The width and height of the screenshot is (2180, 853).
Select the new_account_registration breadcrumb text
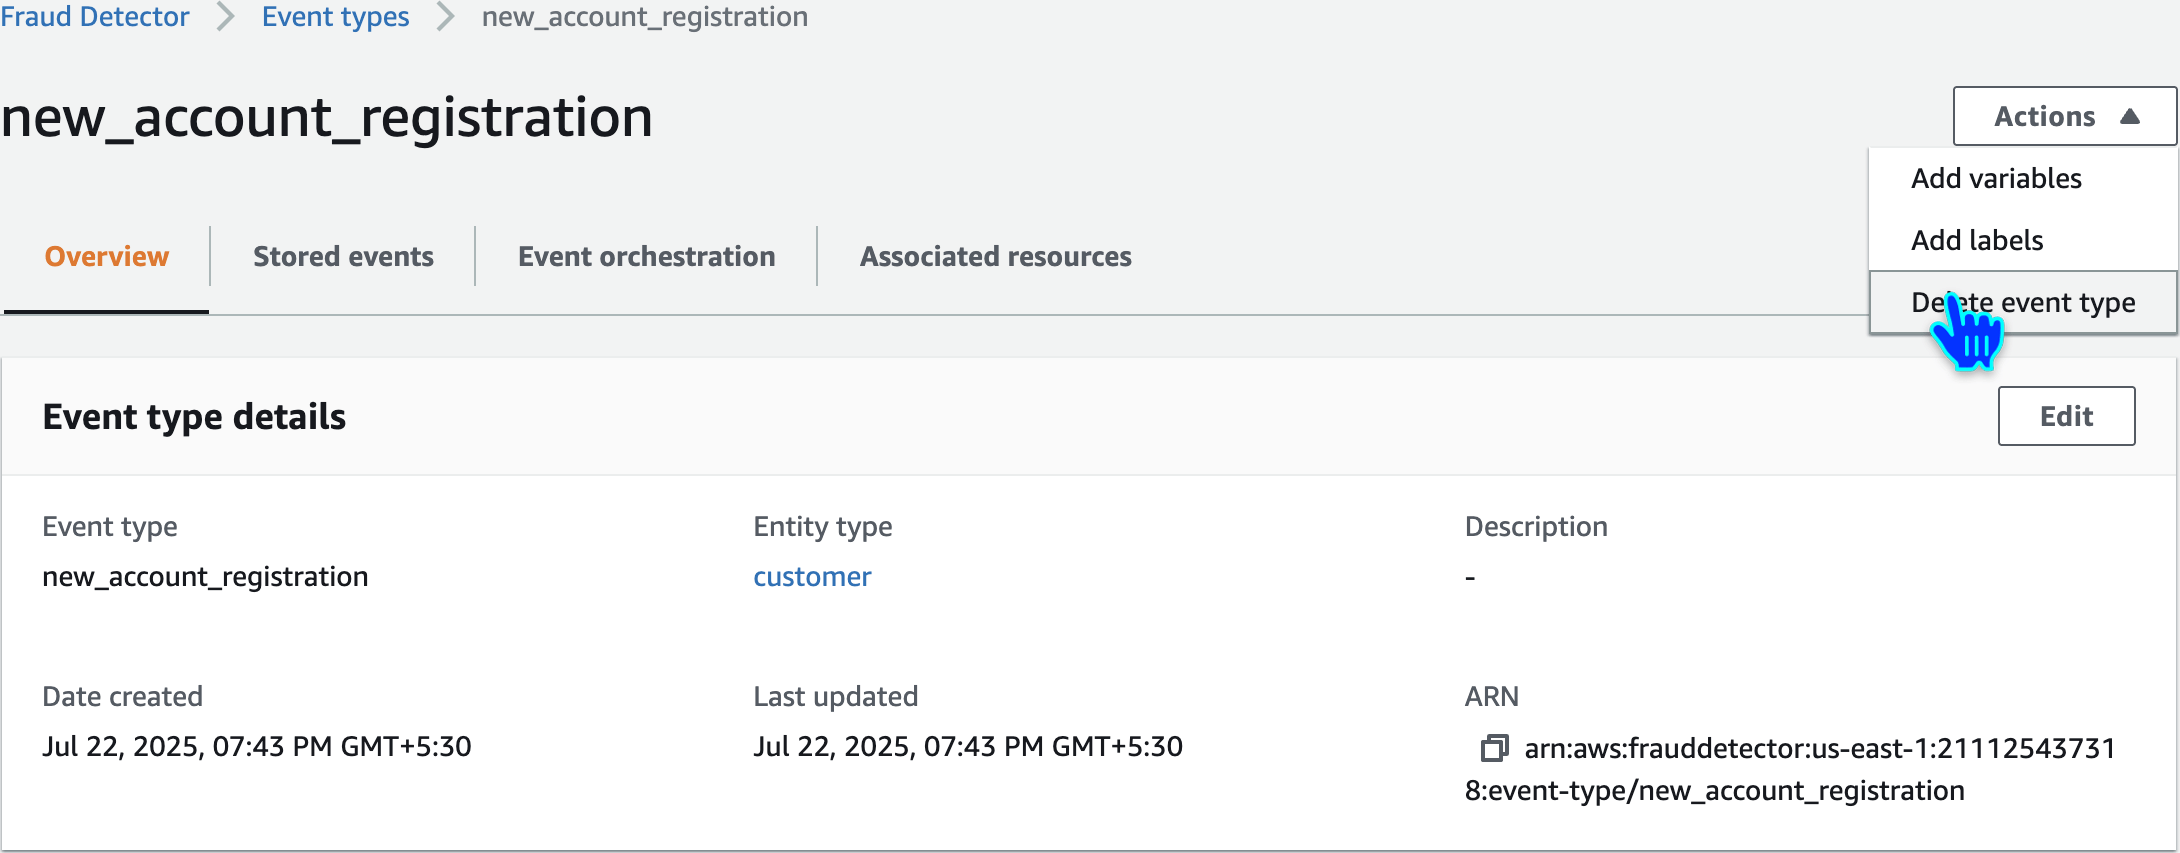(x=645, y=17)
